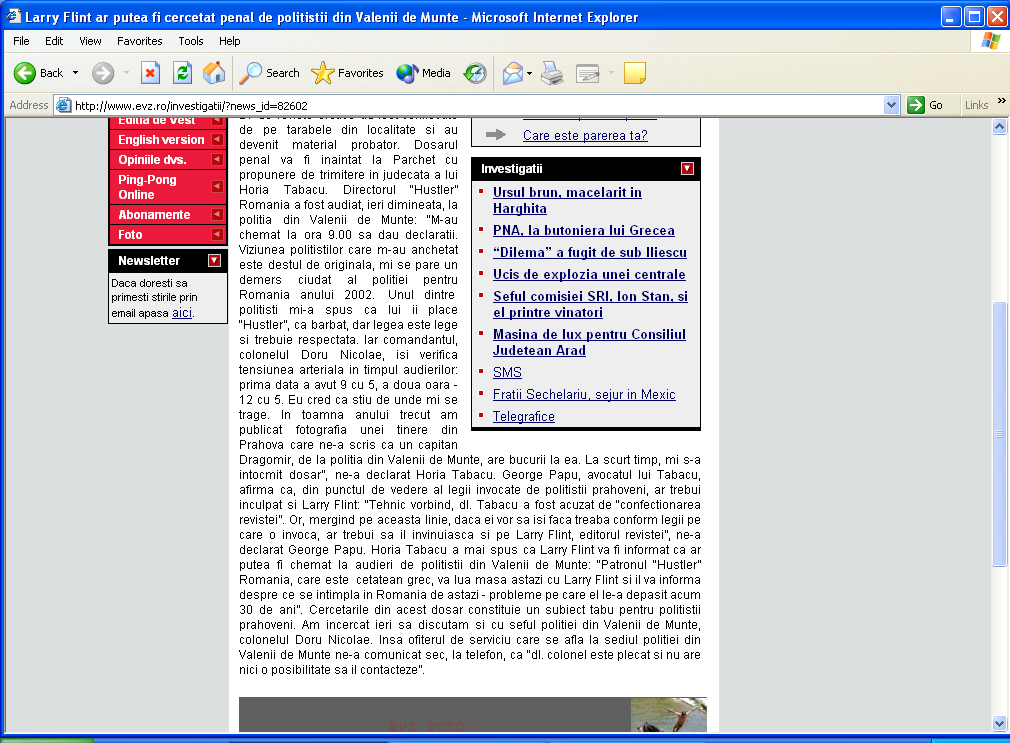Click the Windows flag logo throbber
The width and height of the screenshot is (1010, 743).
point(990,41)
